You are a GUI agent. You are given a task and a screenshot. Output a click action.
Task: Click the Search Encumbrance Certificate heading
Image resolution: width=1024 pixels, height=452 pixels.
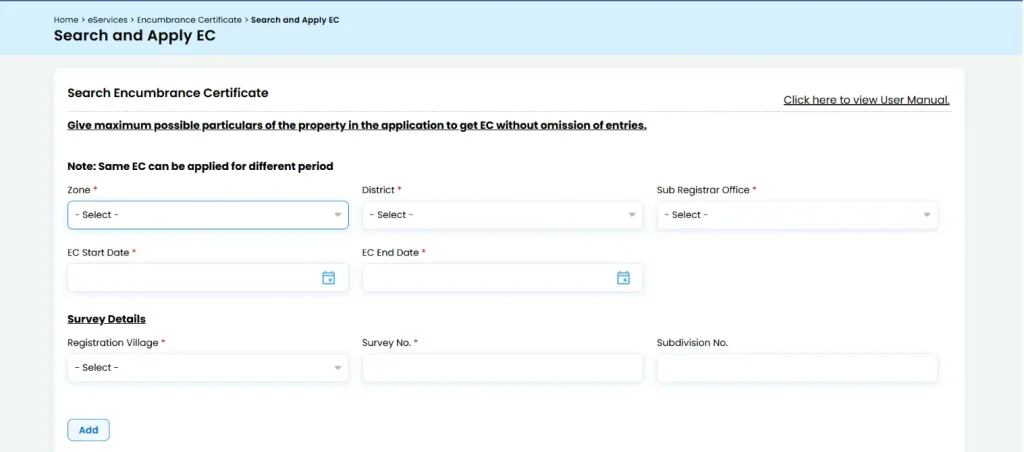coord(168,93)
